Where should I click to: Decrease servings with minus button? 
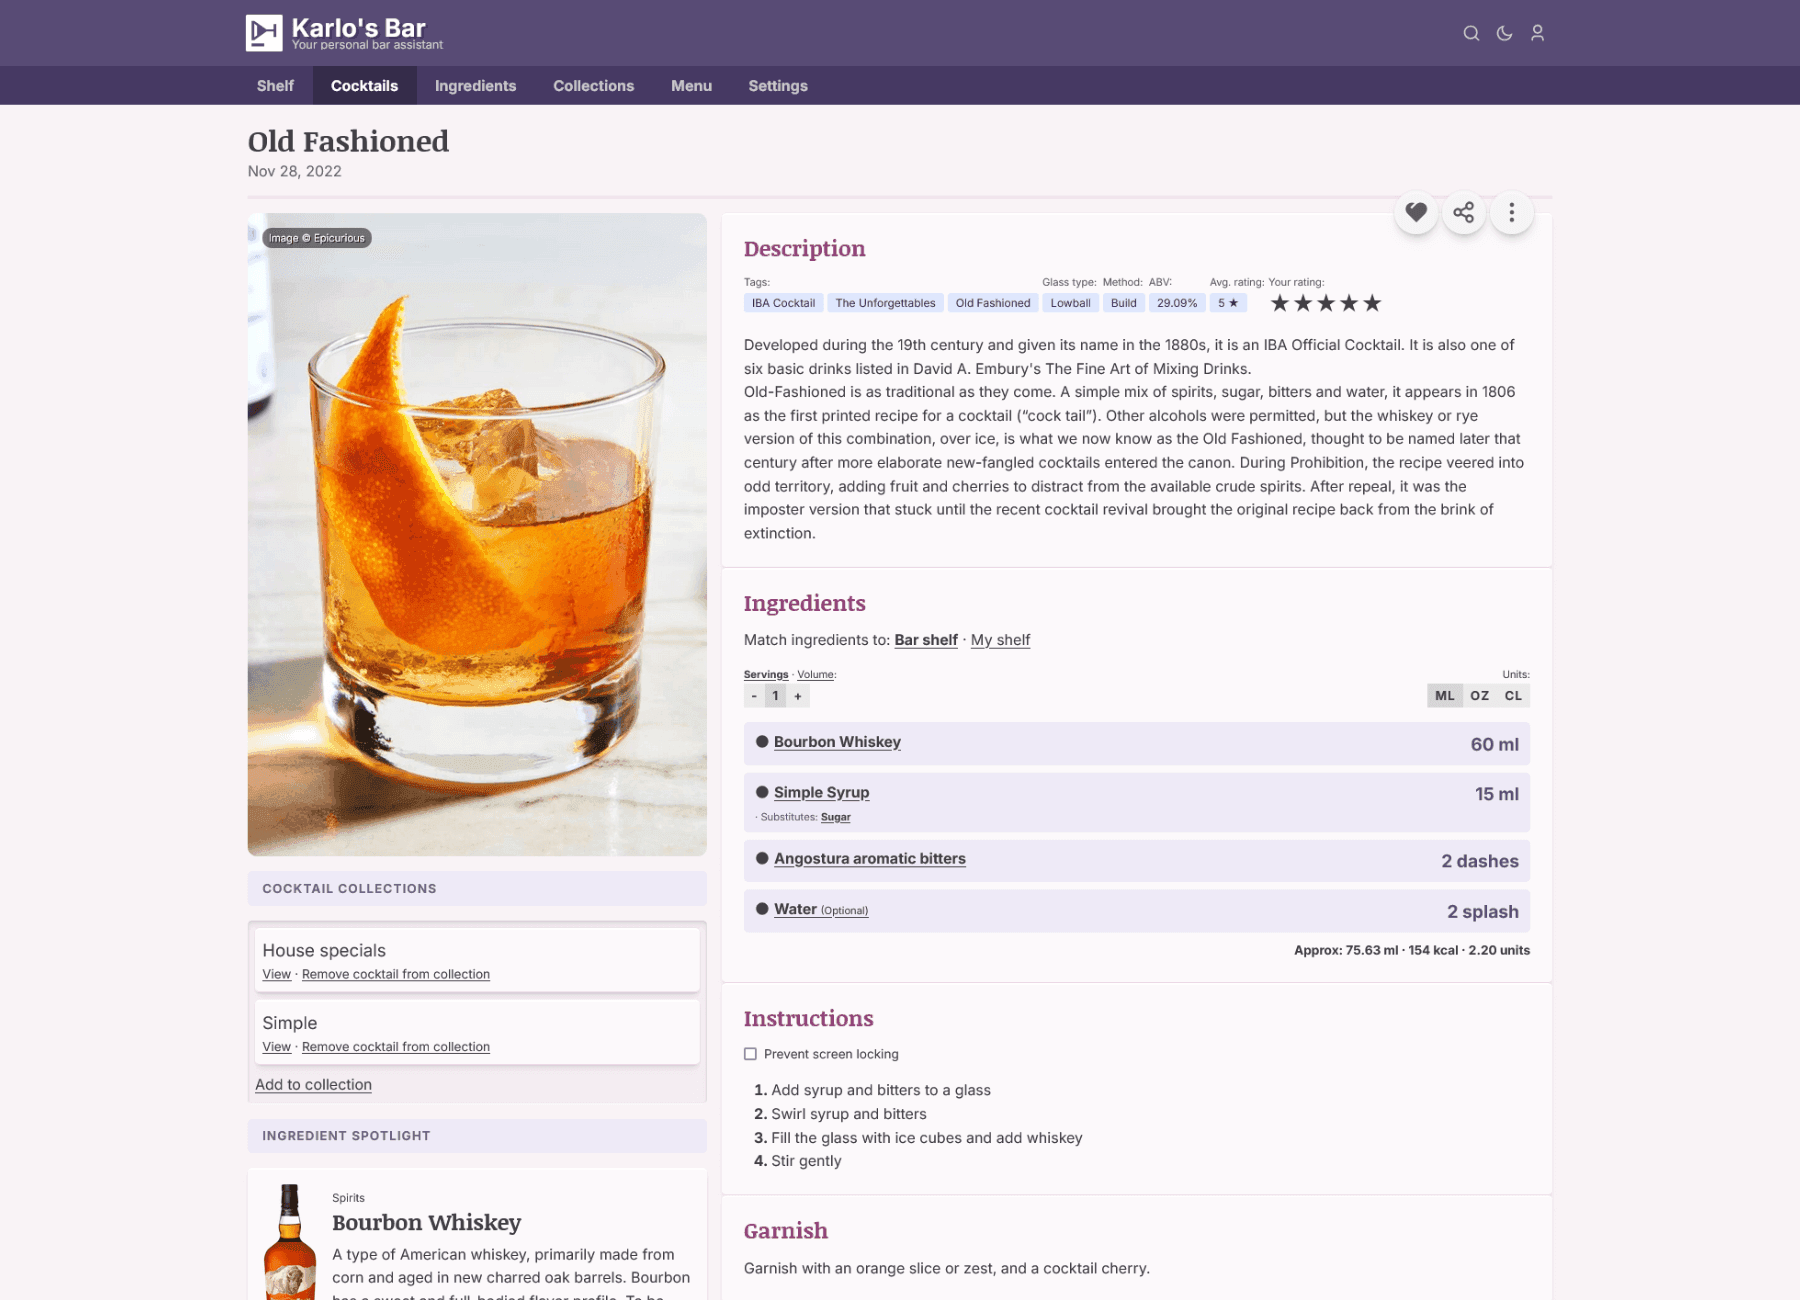tap(754, 696)
